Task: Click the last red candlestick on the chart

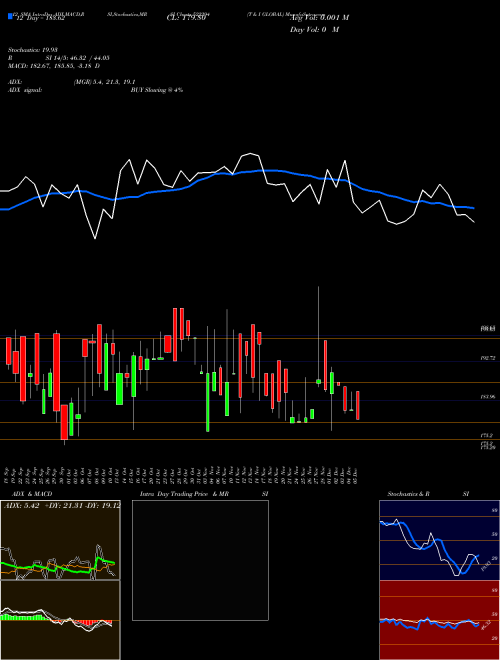Action: [358, 405]
